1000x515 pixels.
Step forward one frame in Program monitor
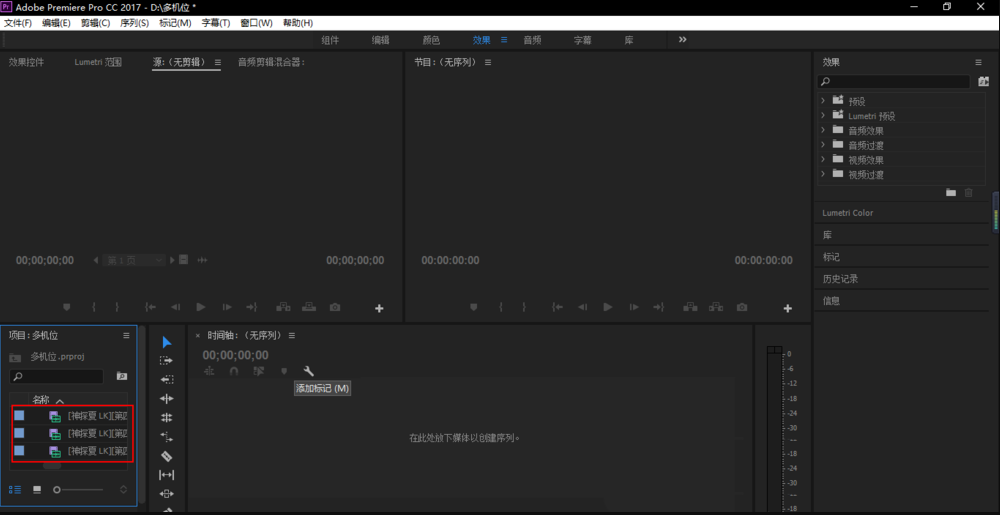tap(634, 307)
